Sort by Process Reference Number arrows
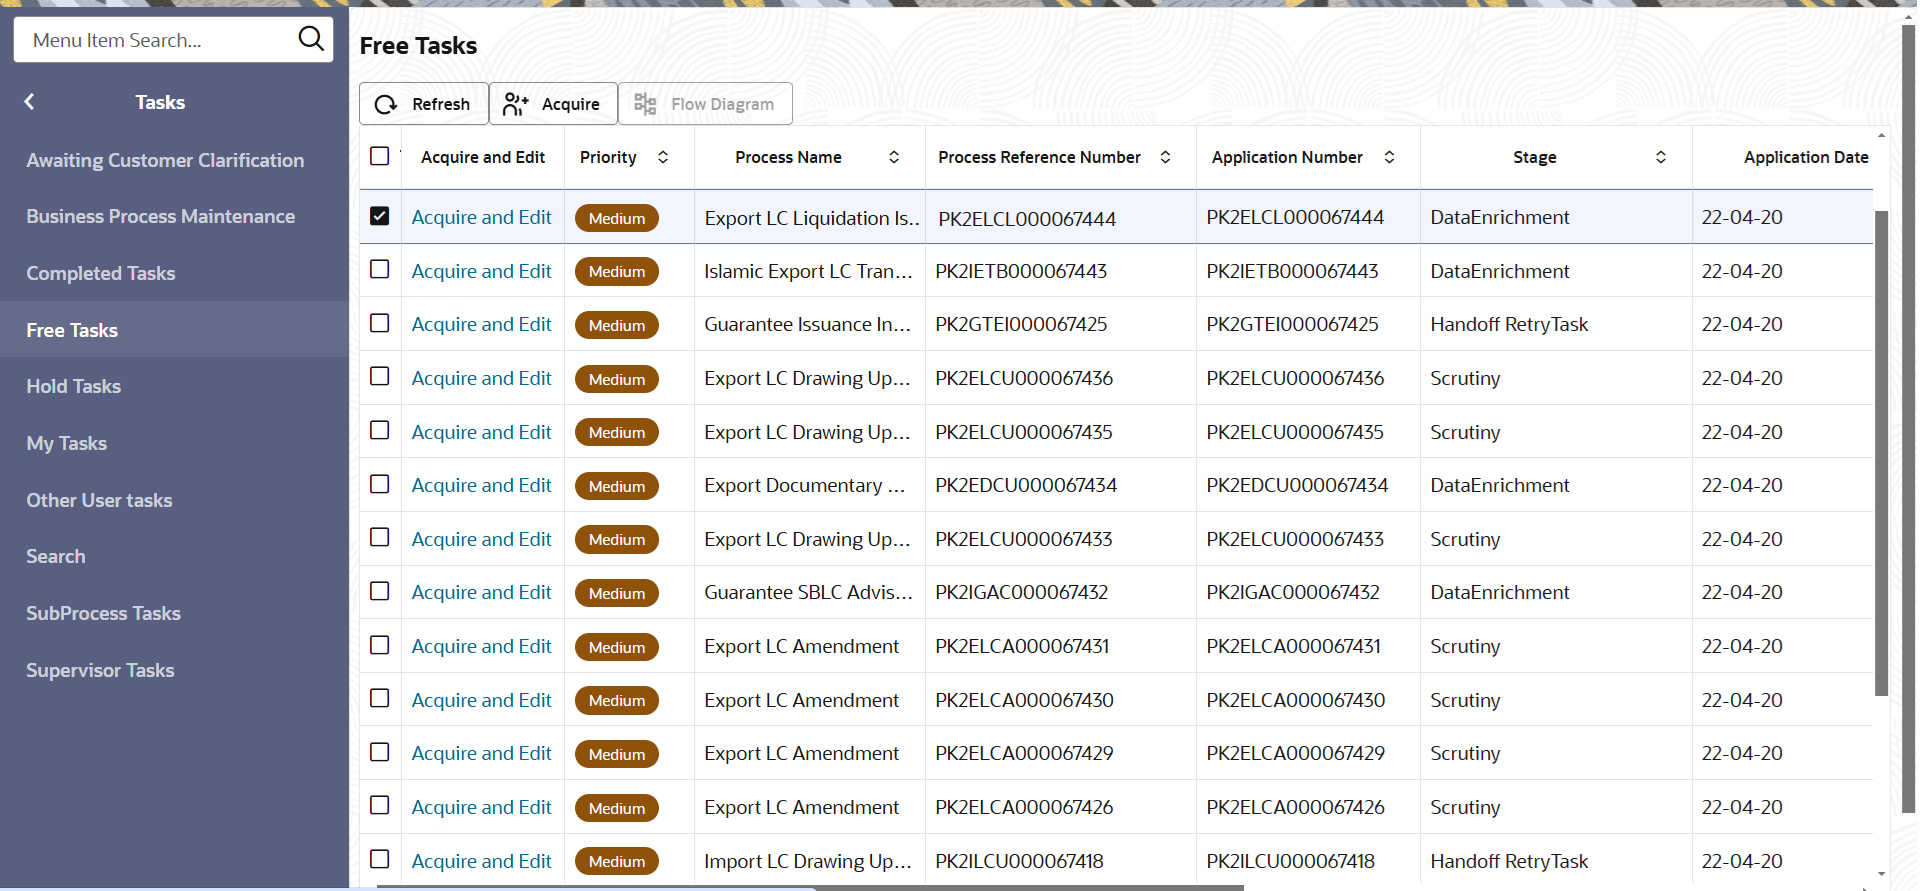 pos(1165,157)
